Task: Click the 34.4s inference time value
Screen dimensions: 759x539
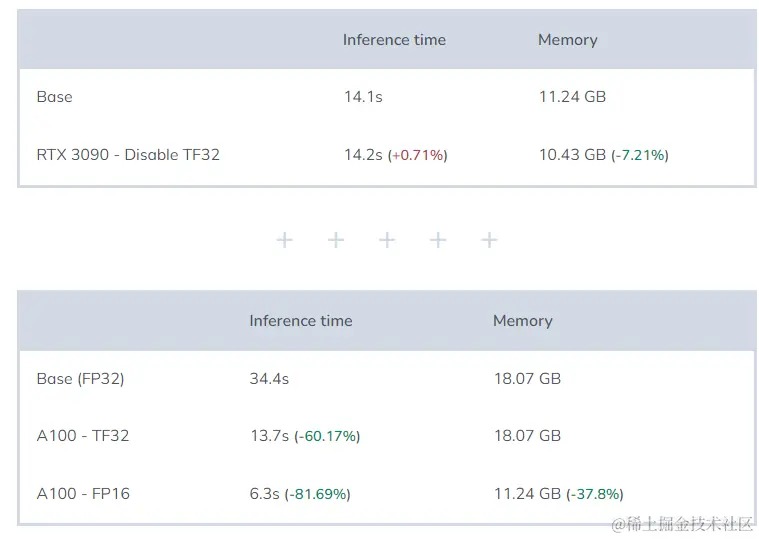Action: point(269,379)
